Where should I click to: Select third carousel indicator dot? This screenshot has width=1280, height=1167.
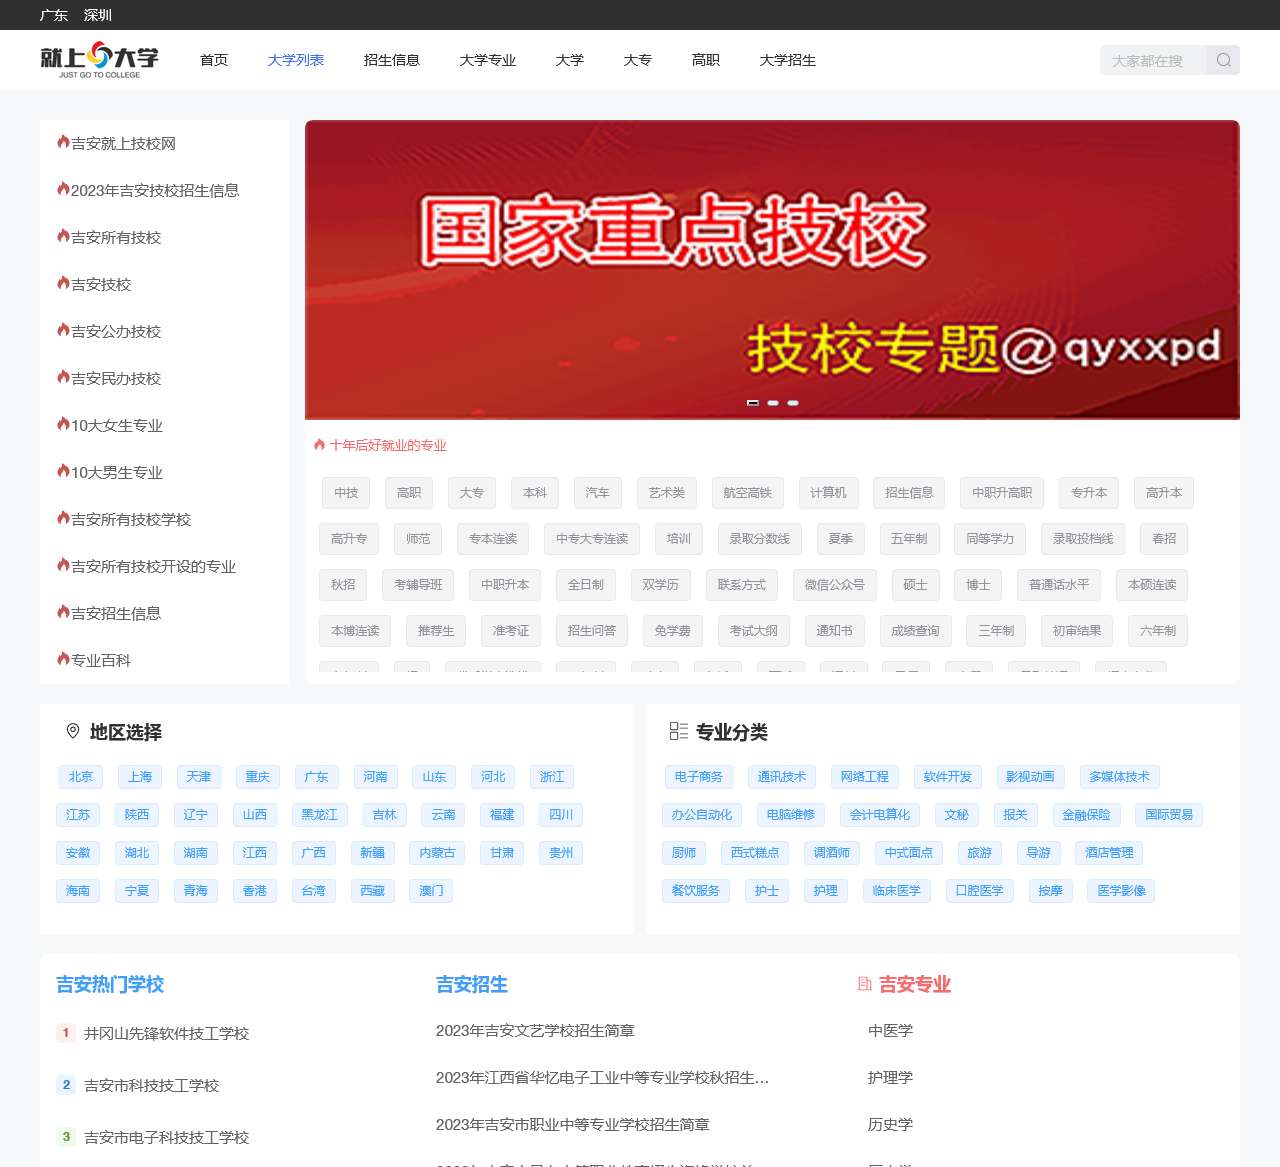coord(793,403)
